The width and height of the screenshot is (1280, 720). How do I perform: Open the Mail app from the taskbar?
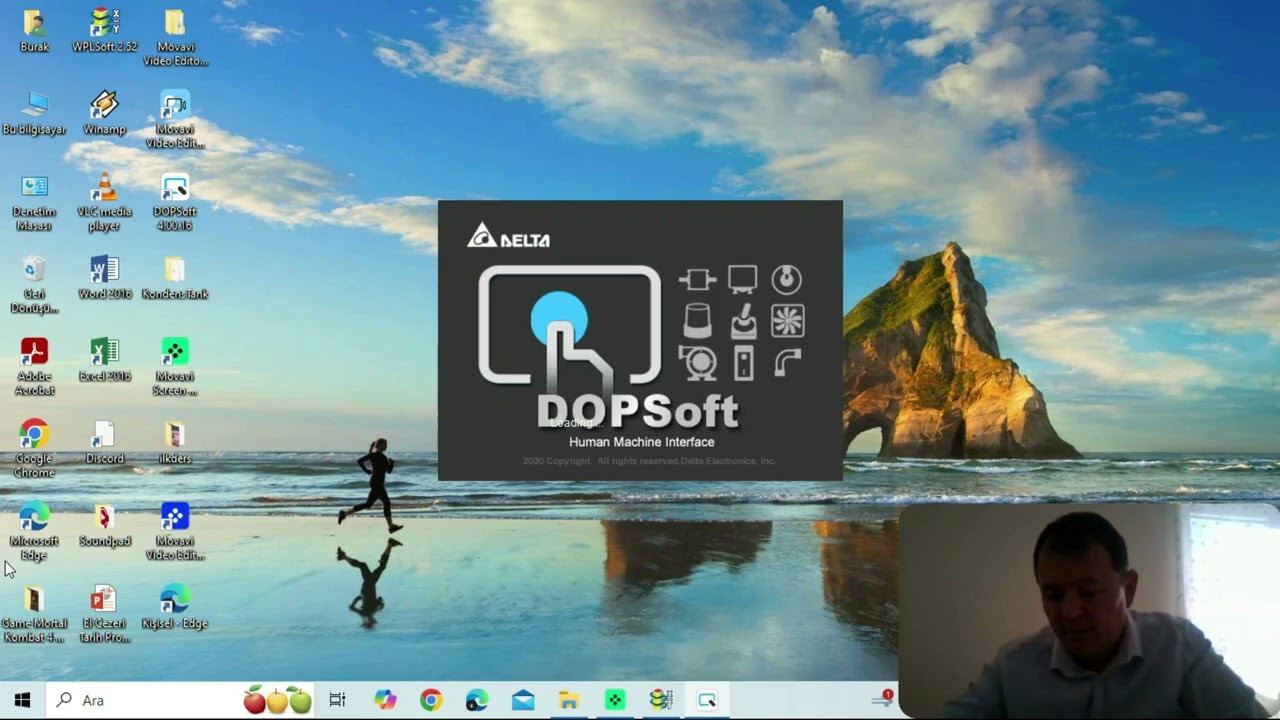click(523, 700)
